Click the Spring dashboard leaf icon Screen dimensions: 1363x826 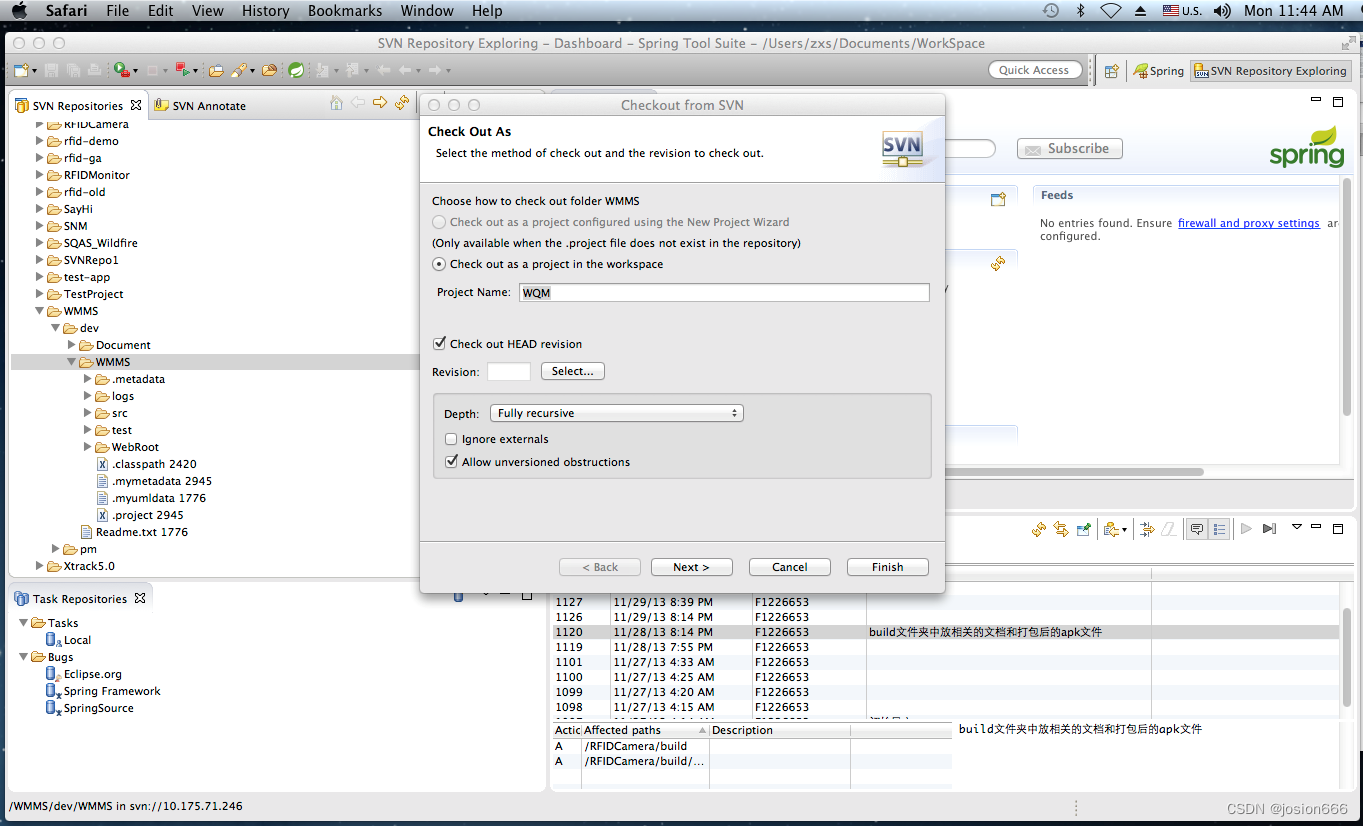click(296, 70)
